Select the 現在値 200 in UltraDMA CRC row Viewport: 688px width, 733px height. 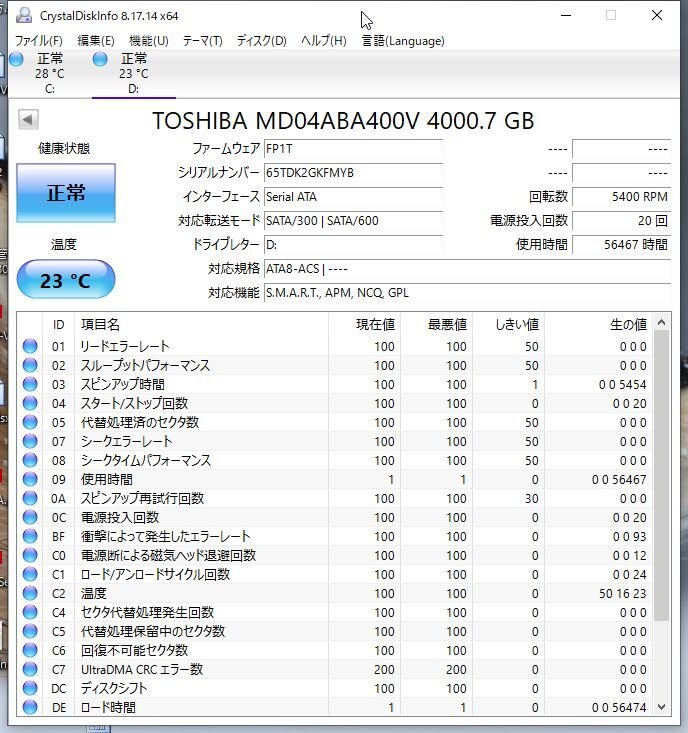[x=384, y=669]
